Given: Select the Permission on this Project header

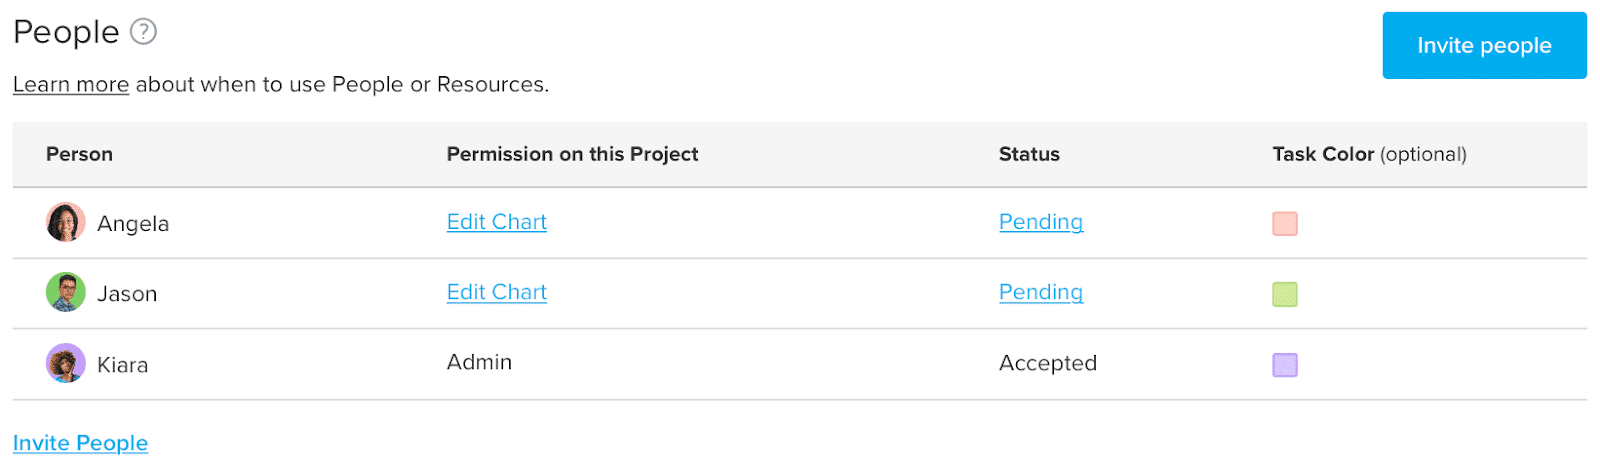Looking at the screenshot, I should (x=572, y=154).
